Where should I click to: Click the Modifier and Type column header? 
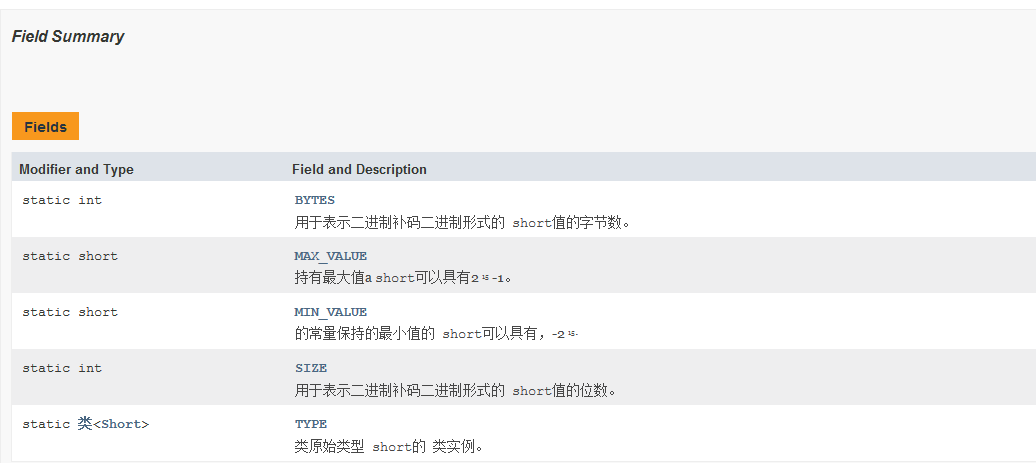(x=76, y=170)
